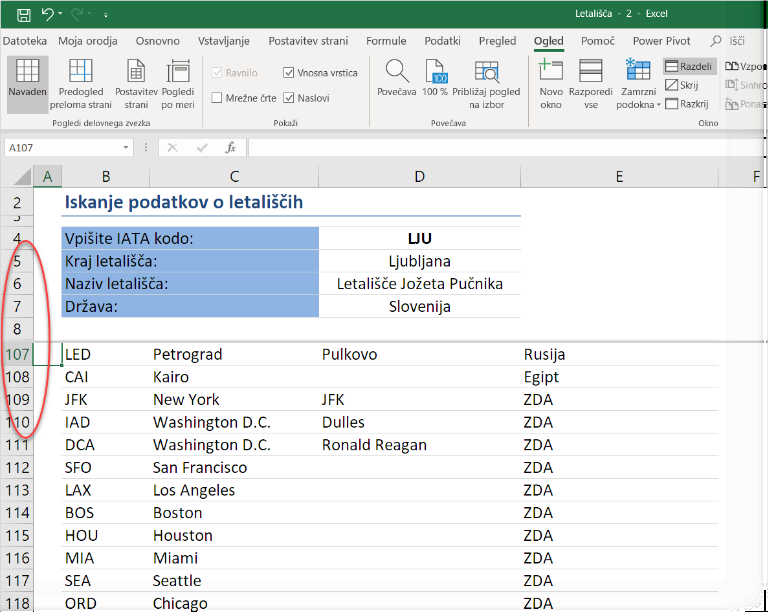This screenshot has height=612, width=768.
Task: Select column A header
Action: pos(48,177)
